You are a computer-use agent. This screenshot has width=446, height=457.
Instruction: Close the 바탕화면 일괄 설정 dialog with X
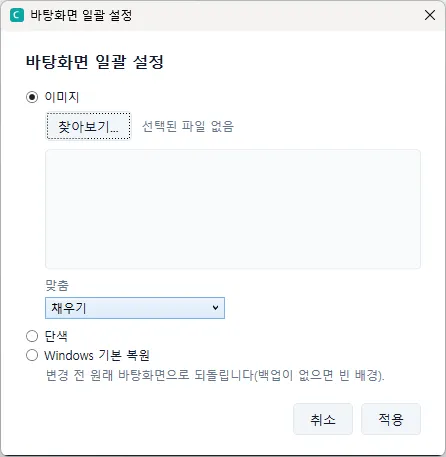(430, 15)
